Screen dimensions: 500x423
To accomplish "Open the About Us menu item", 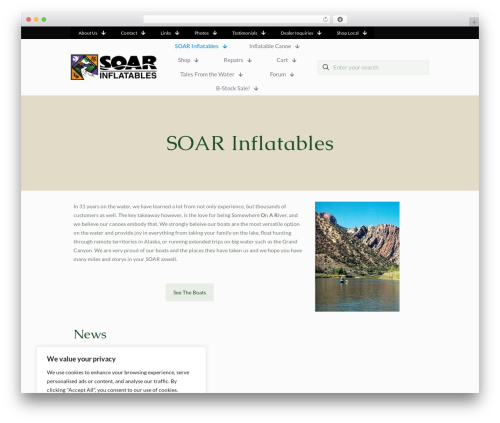I will 88,33.
